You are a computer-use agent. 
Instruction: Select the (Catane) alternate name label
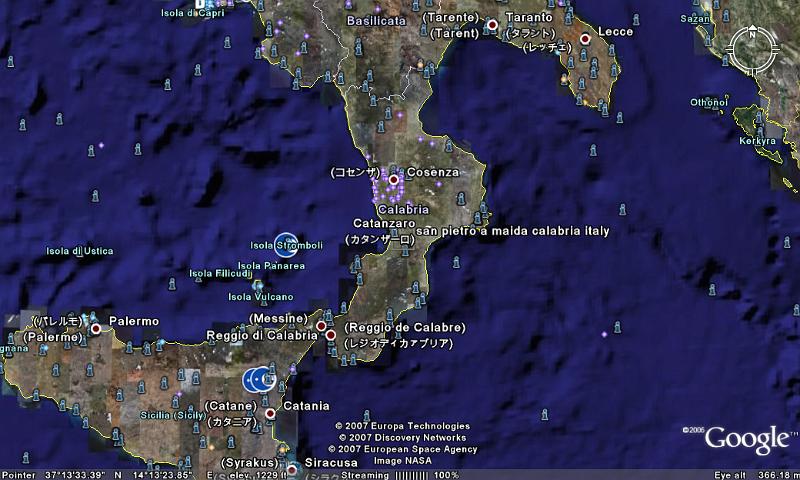click(x=231, y=406)
